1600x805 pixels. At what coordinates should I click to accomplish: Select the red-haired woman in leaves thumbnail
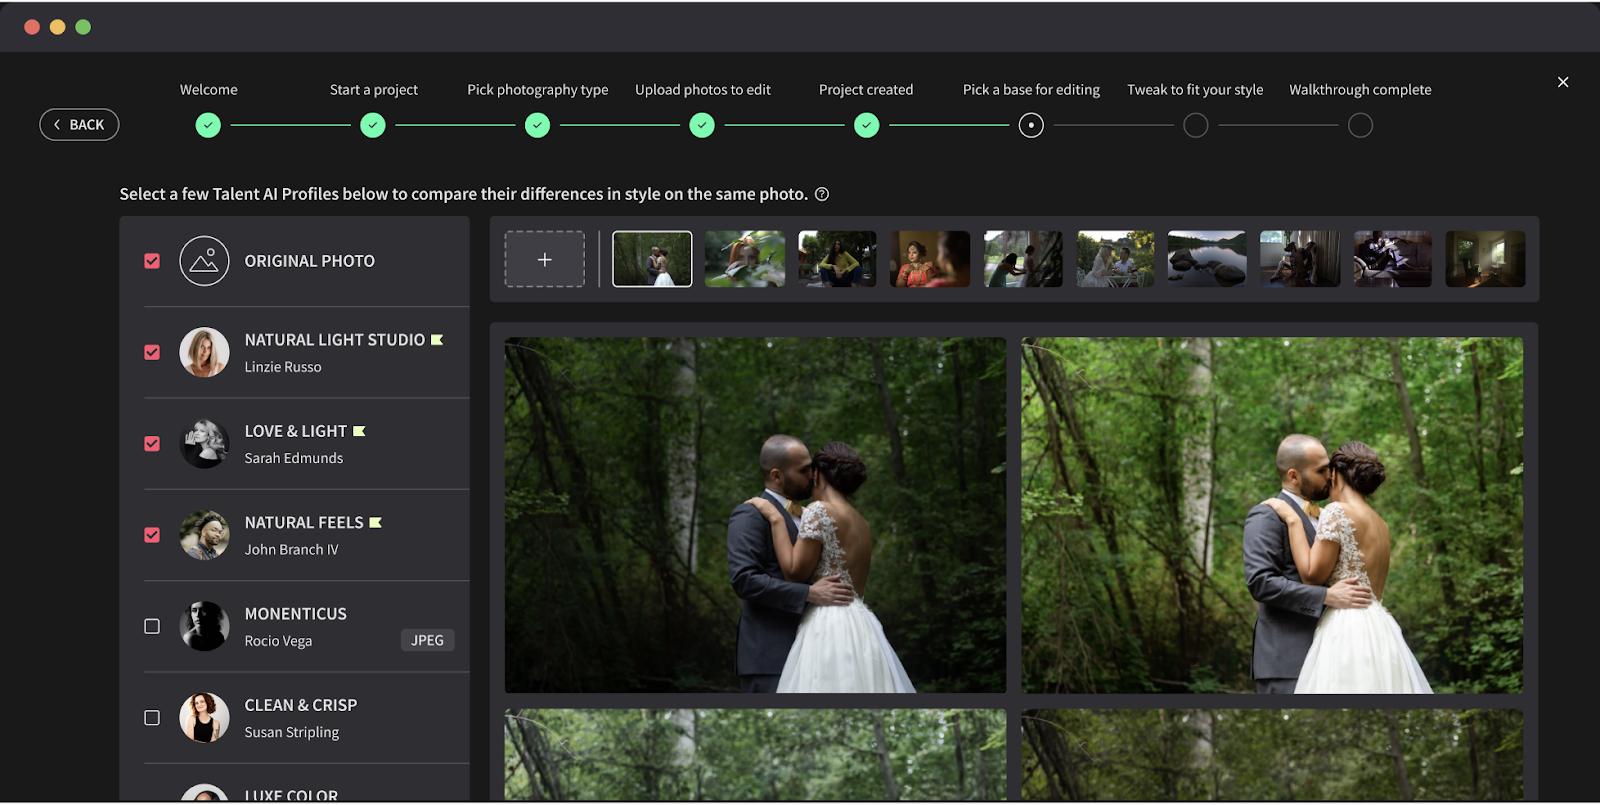pyautogui.click(x=745, y=259)
